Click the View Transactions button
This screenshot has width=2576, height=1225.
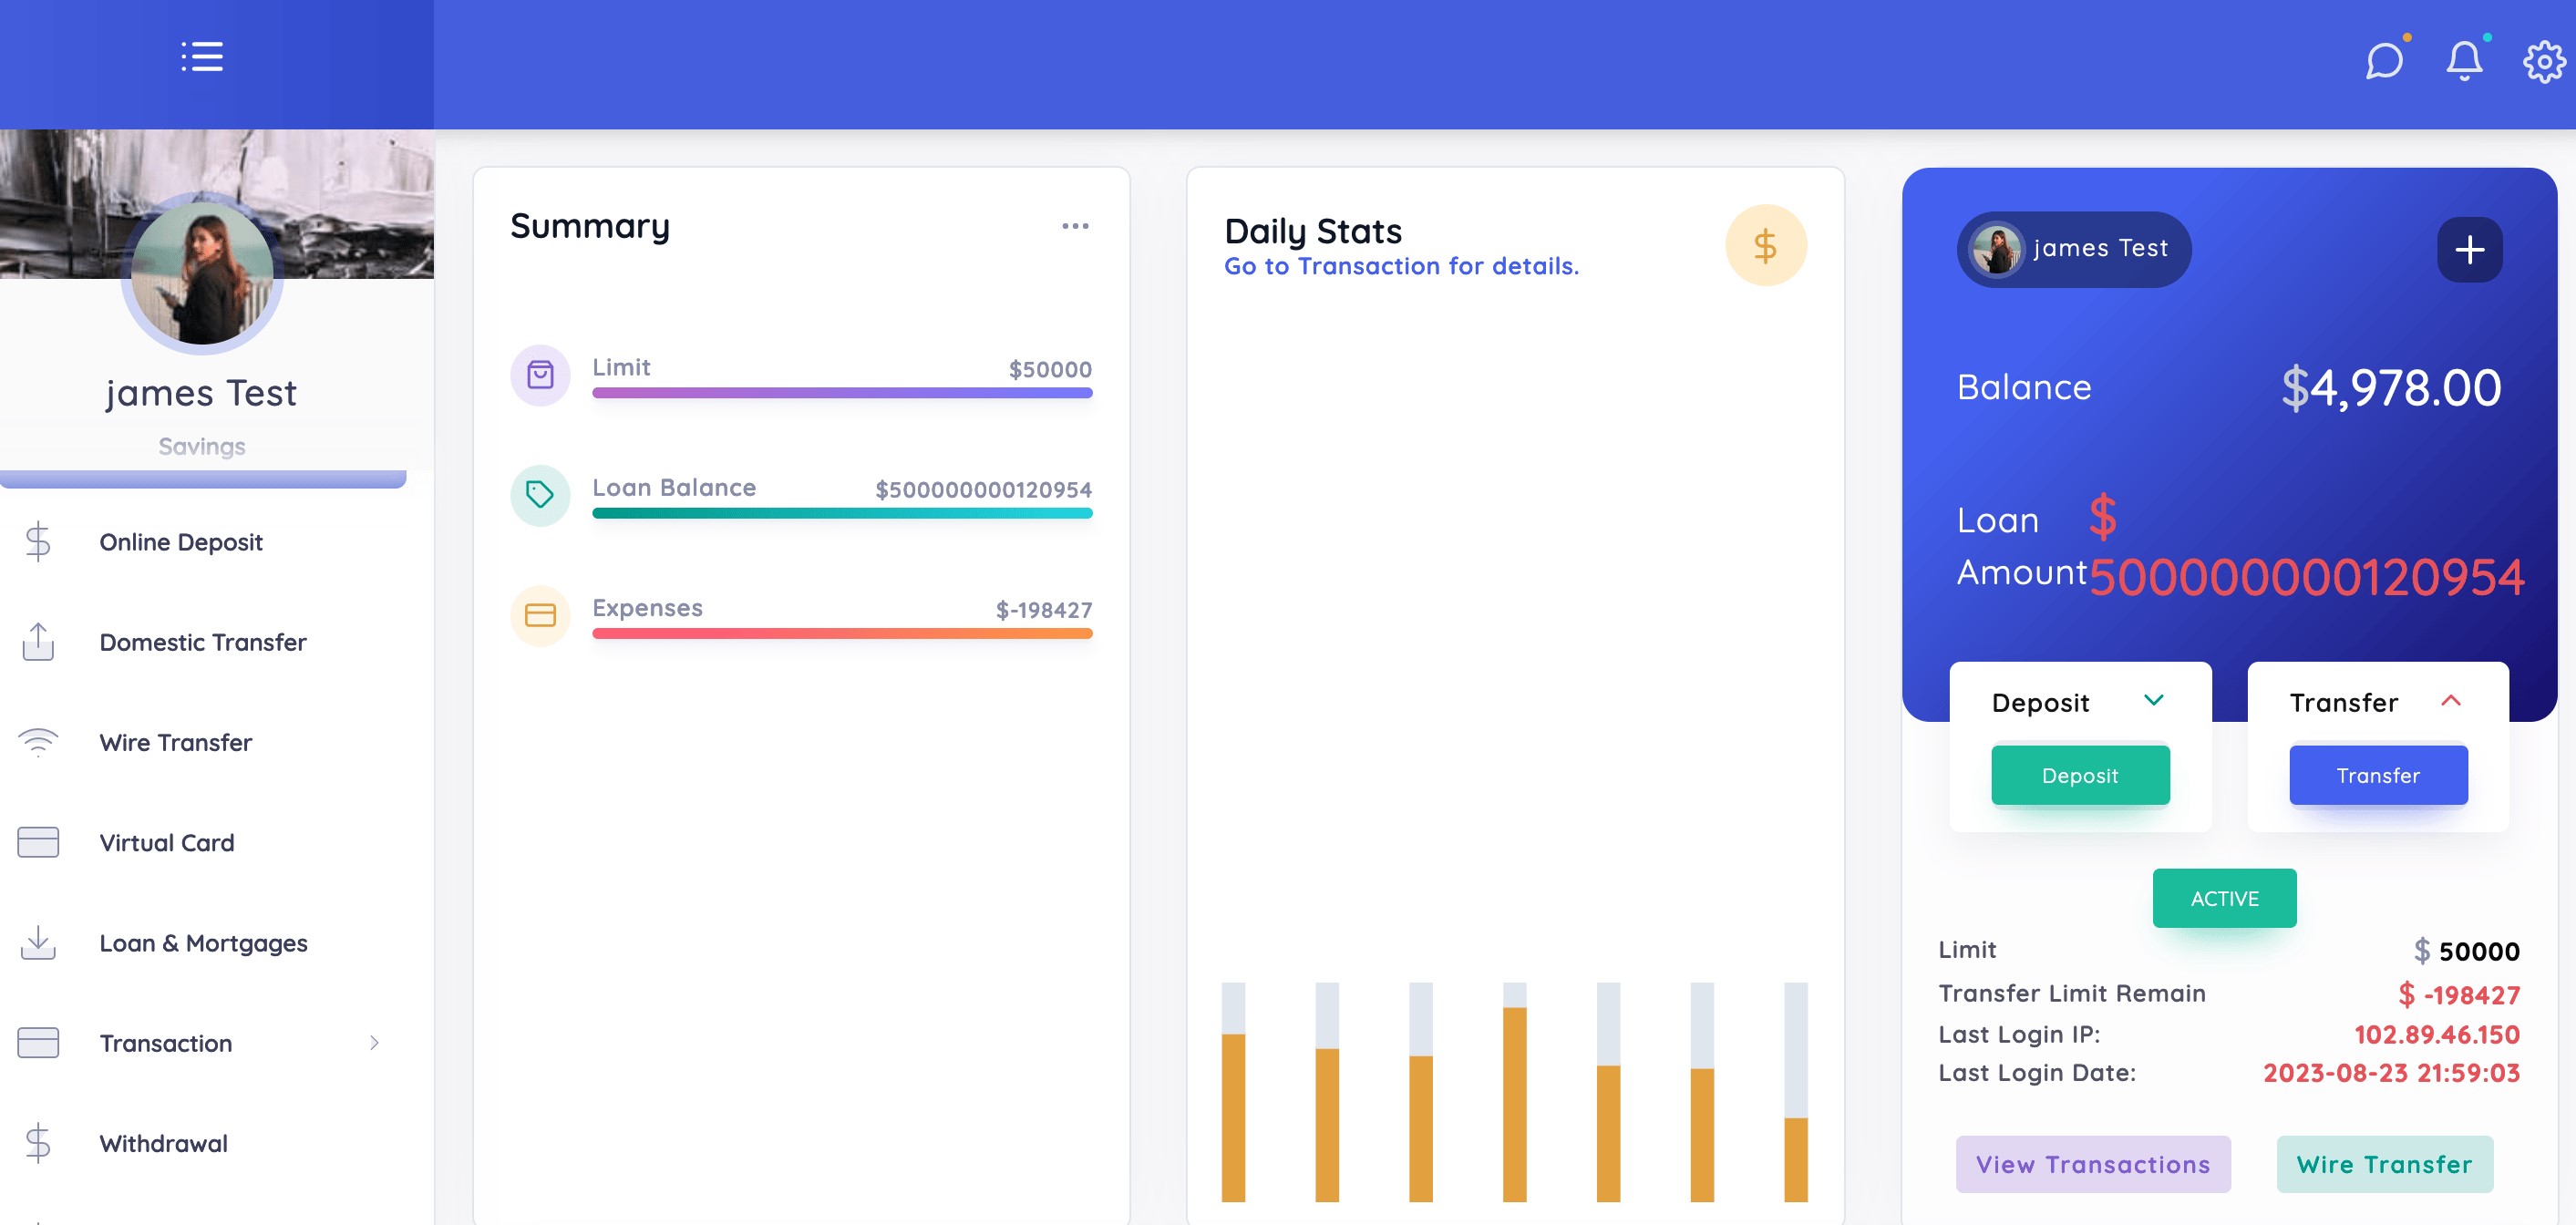[x=2092, y=1164]
